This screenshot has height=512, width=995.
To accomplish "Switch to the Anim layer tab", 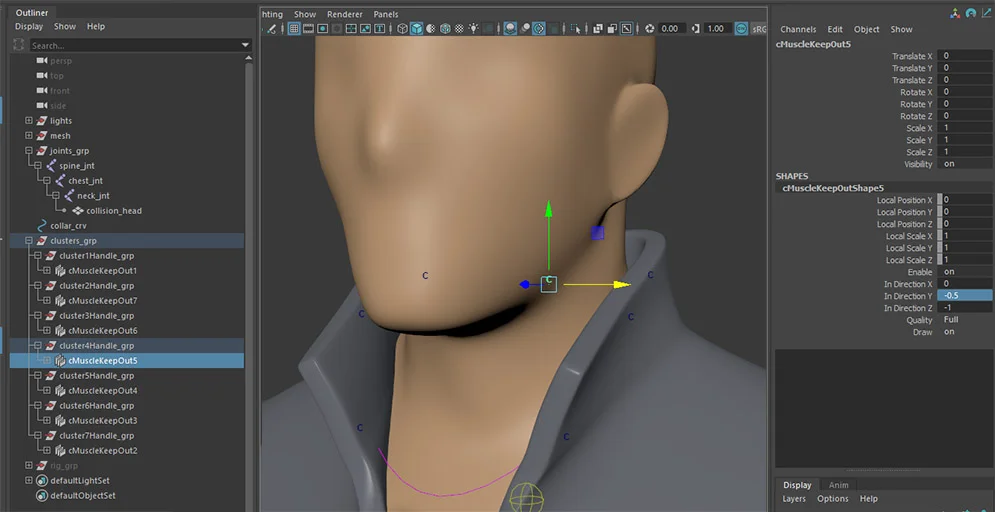I will [839, 485].
